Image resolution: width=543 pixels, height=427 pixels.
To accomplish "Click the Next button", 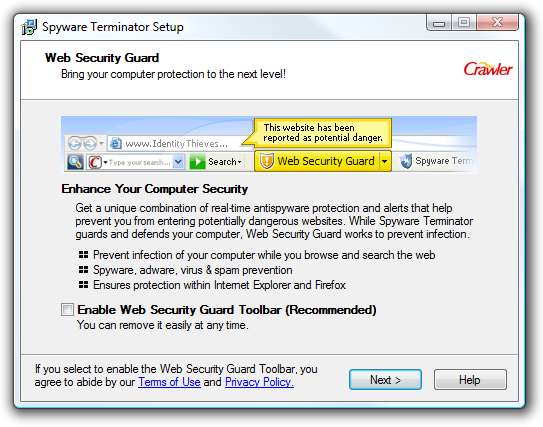I will pyautogui.click(x=385, y=380).
